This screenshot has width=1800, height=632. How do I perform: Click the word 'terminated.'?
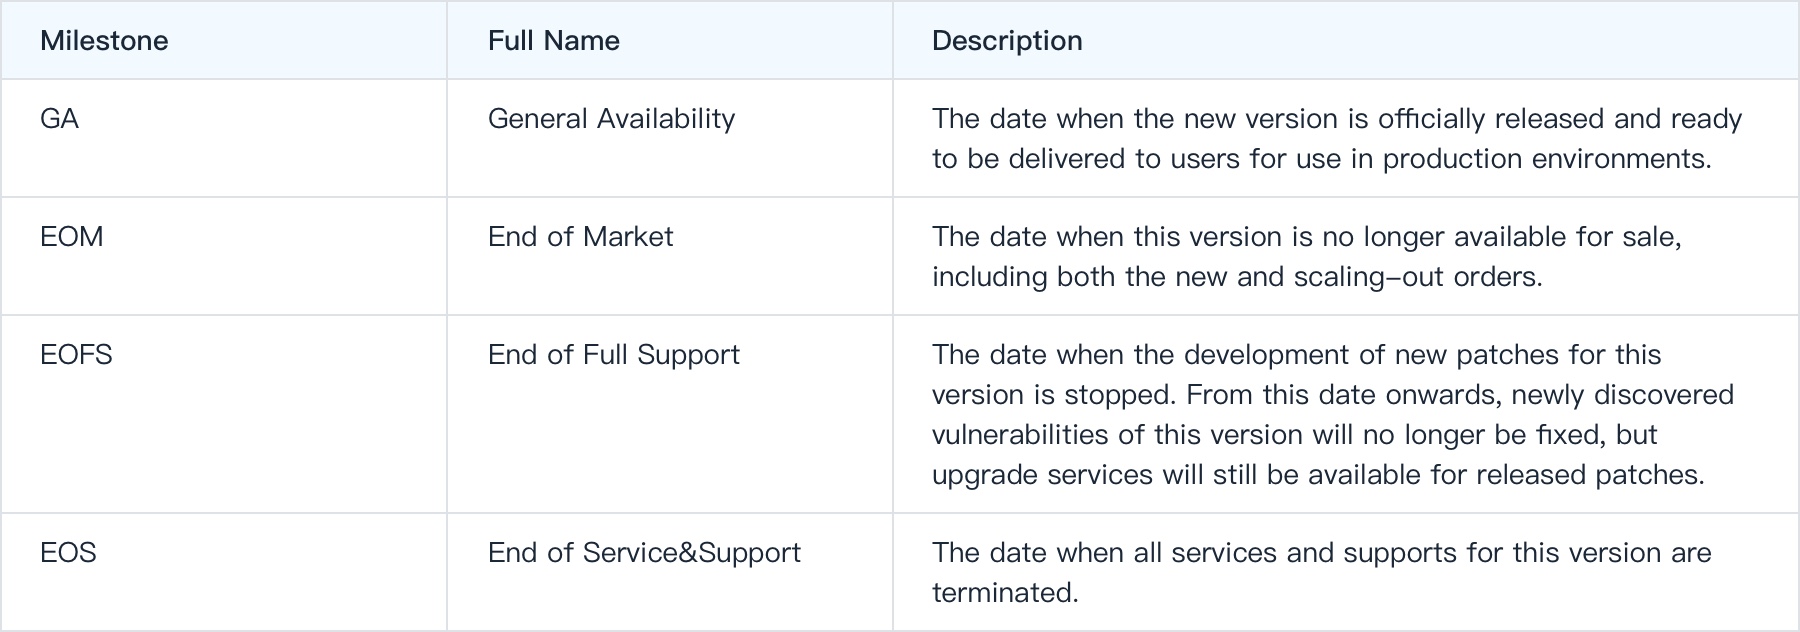1005,593
